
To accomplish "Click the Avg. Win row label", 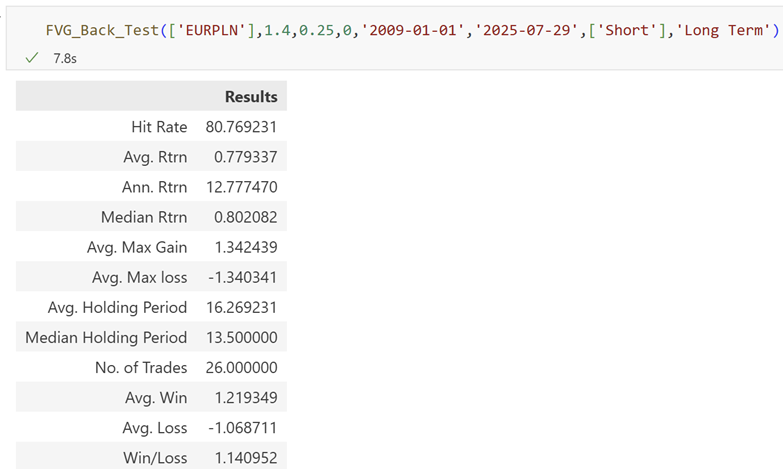I will pos(156,398).
